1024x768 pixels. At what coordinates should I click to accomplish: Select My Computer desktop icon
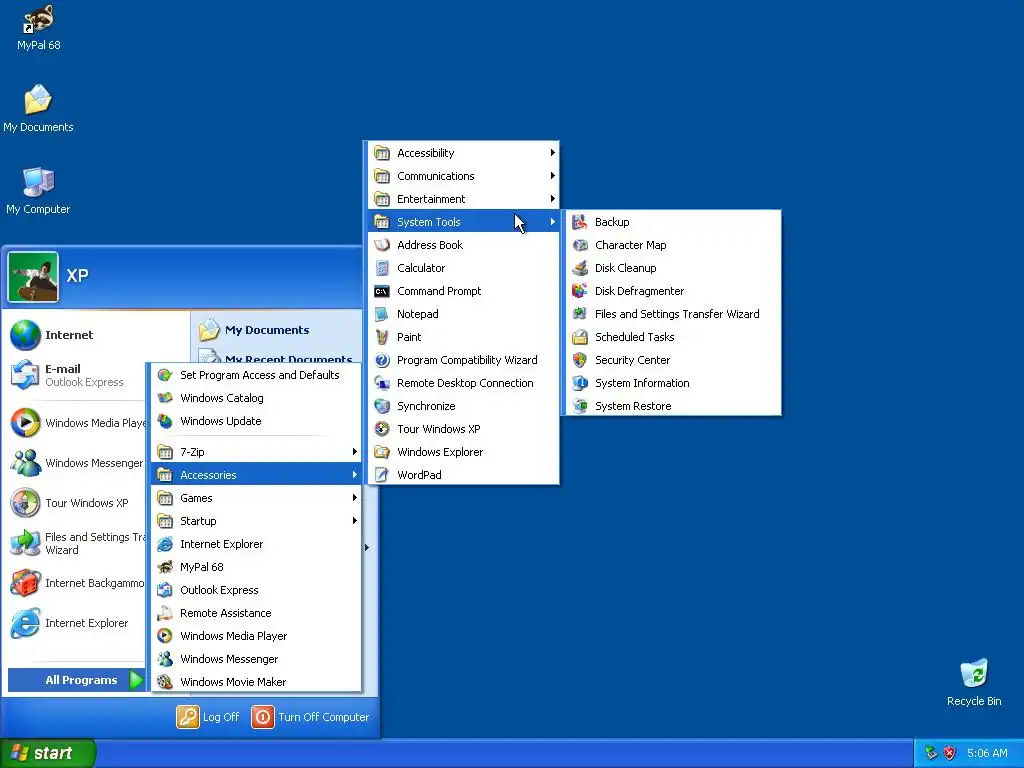[38, 191]
